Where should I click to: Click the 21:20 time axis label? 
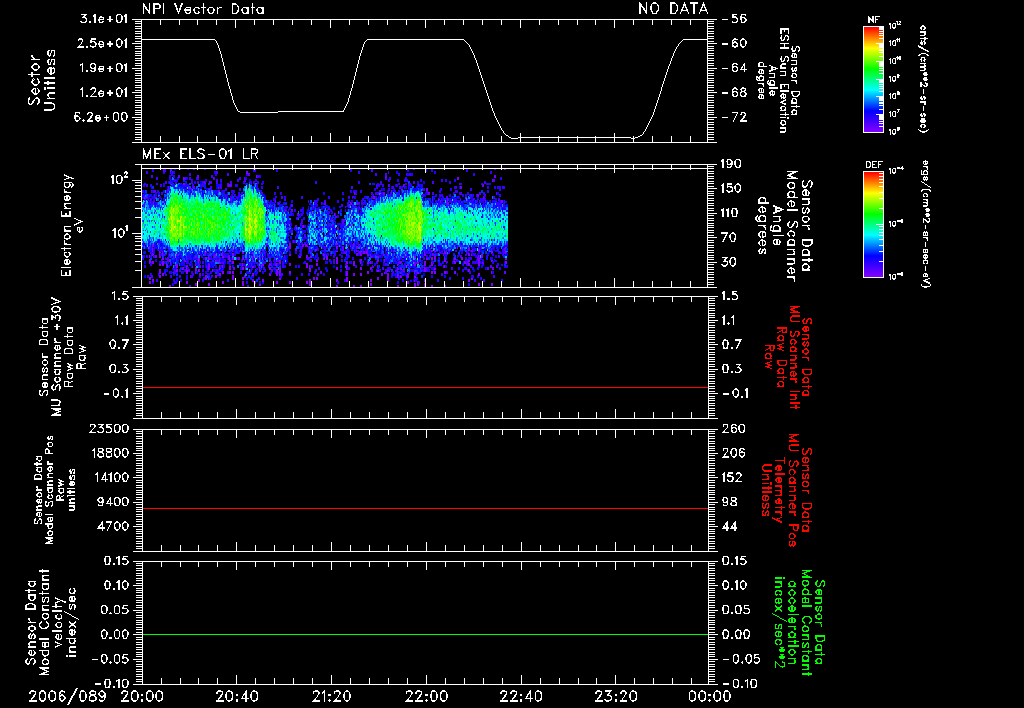pyautogui.click(x=331, y=697)
